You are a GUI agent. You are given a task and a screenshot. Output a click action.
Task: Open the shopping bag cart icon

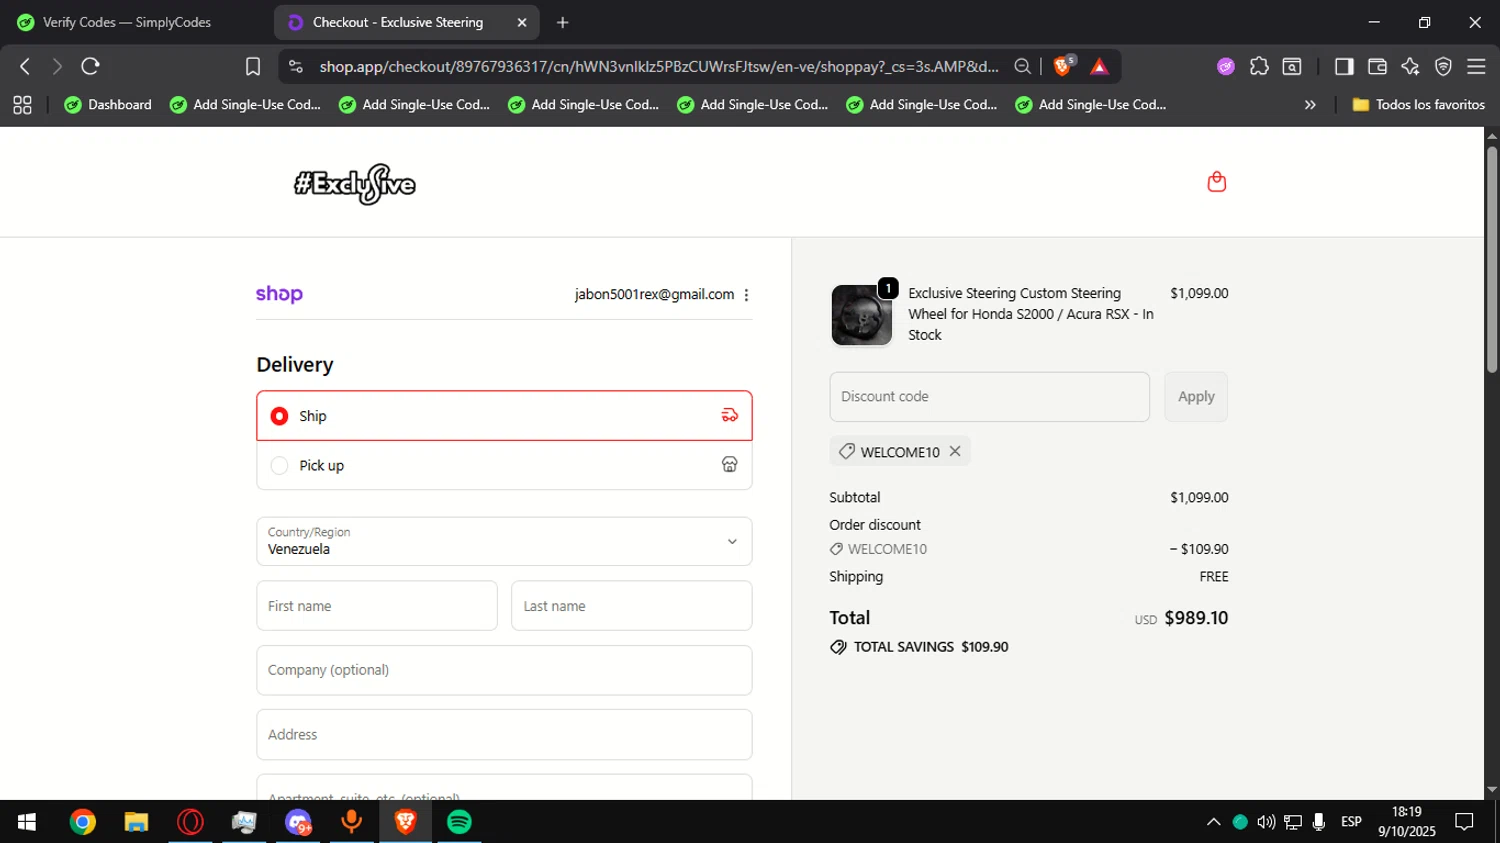[1216, 182]
